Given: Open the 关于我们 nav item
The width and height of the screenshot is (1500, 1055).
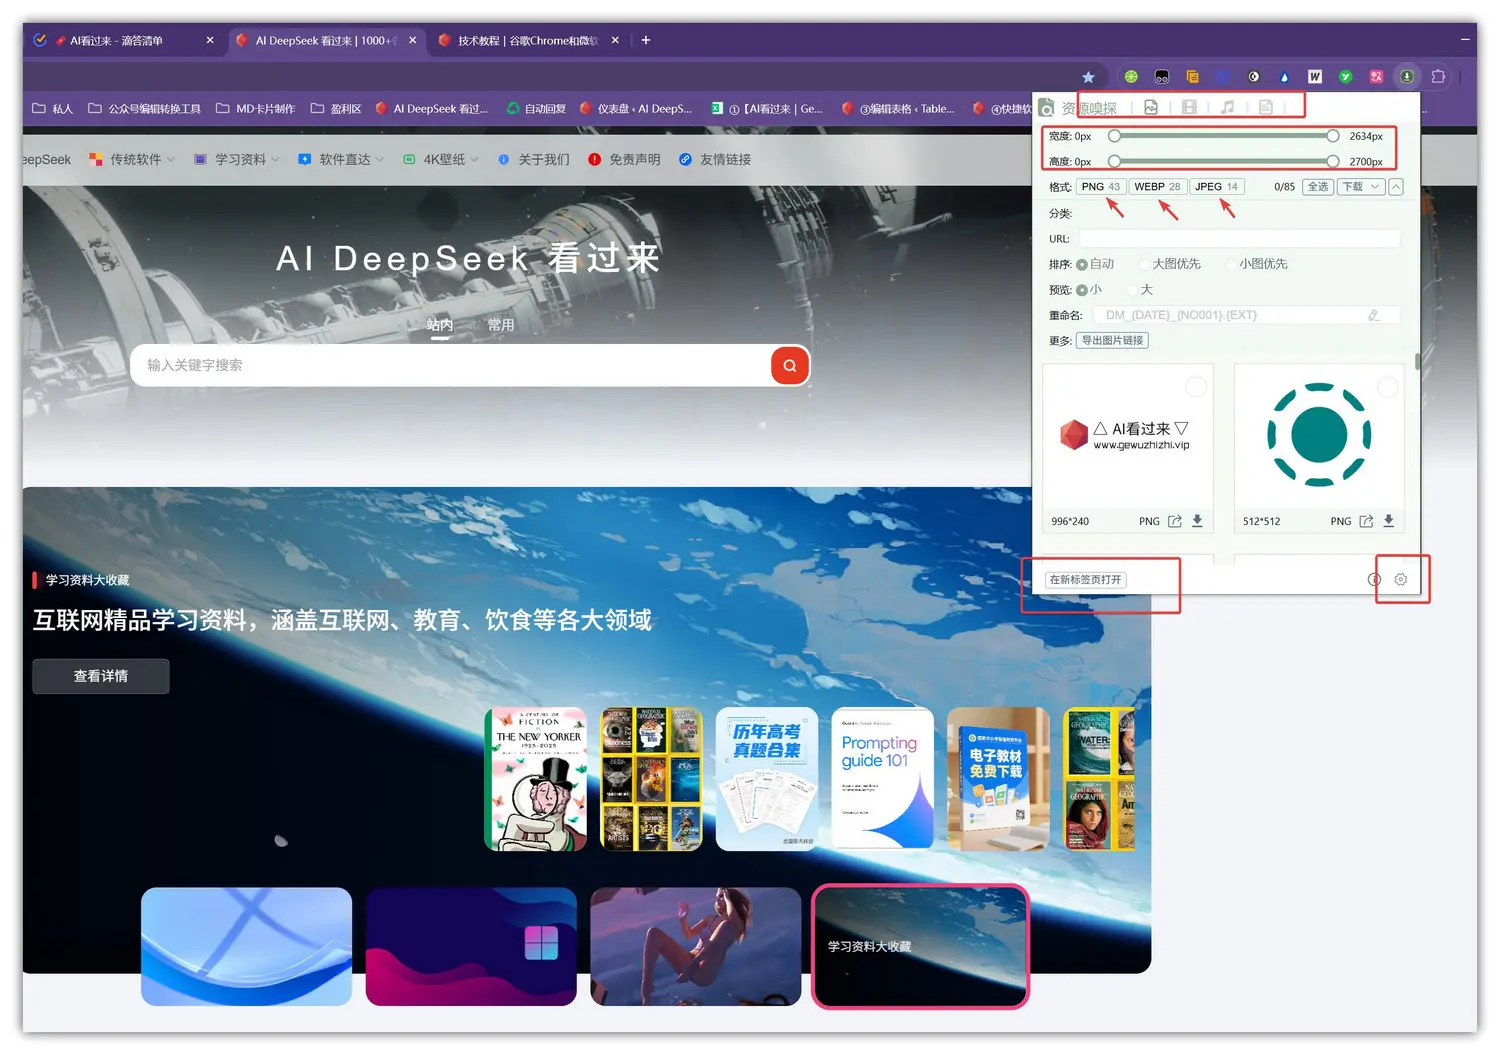Looking at the screenshot, I should 534,159.
